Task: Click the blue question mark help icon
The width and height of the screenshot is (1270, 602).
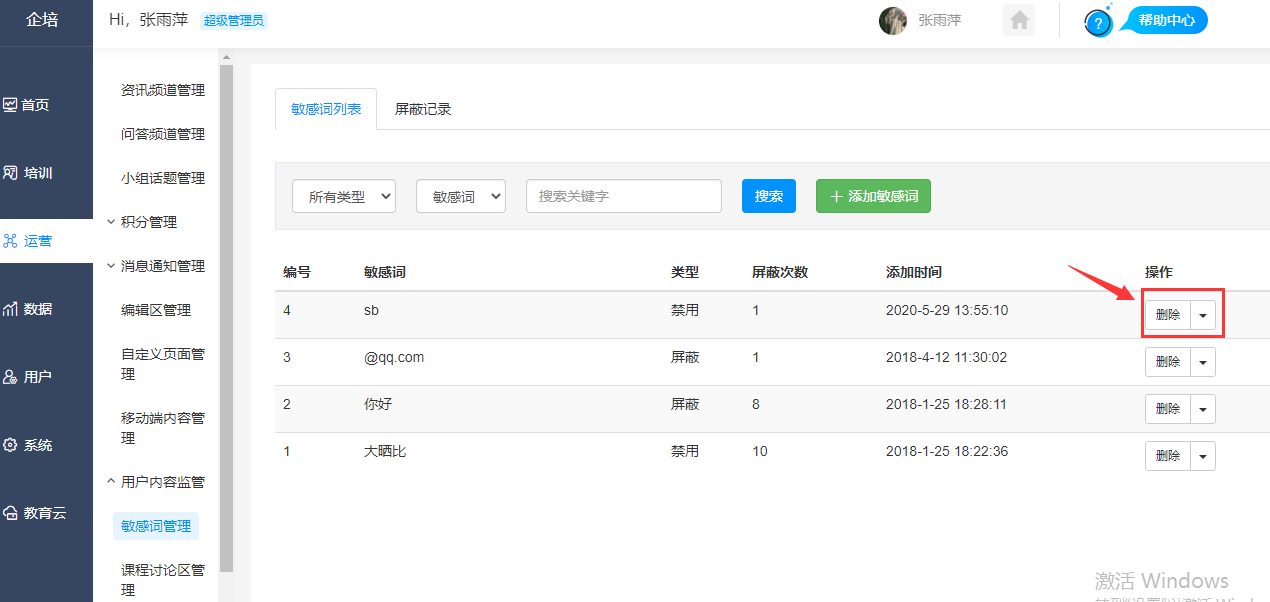Action: pos(1098,23)
